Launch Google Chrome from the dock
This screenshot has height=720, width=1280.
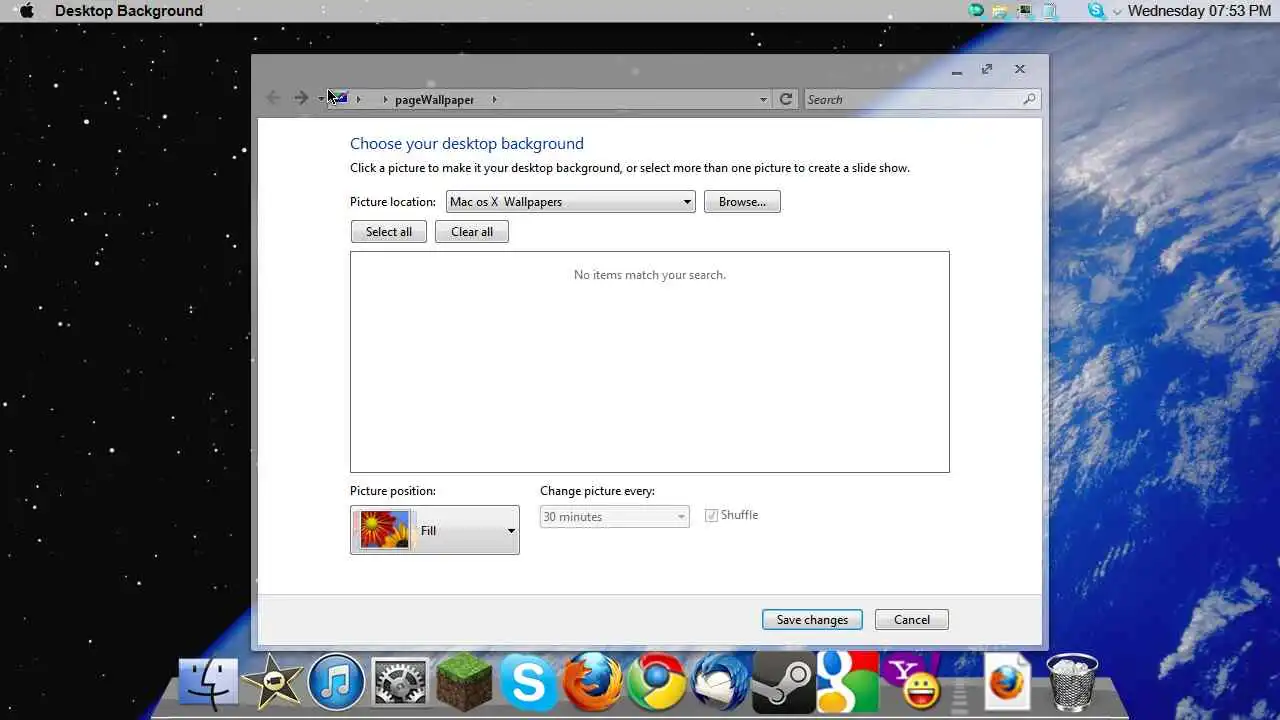pyautogui.click(x=656, y=683)
